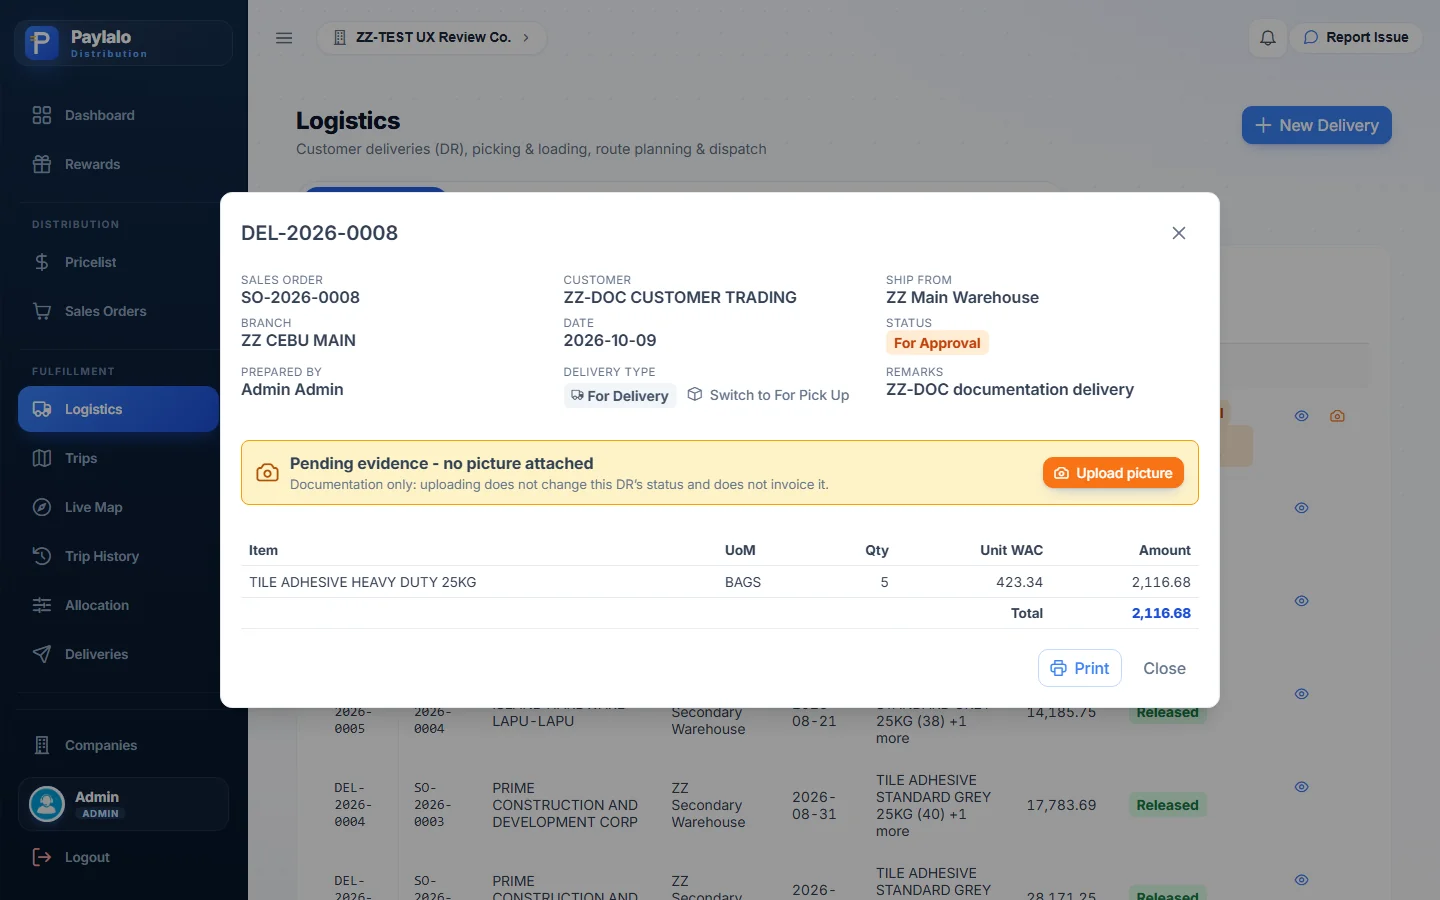Open Trip History in the sidebar
The width and height of the screenshot is (1440, 900).
[118, 556]
